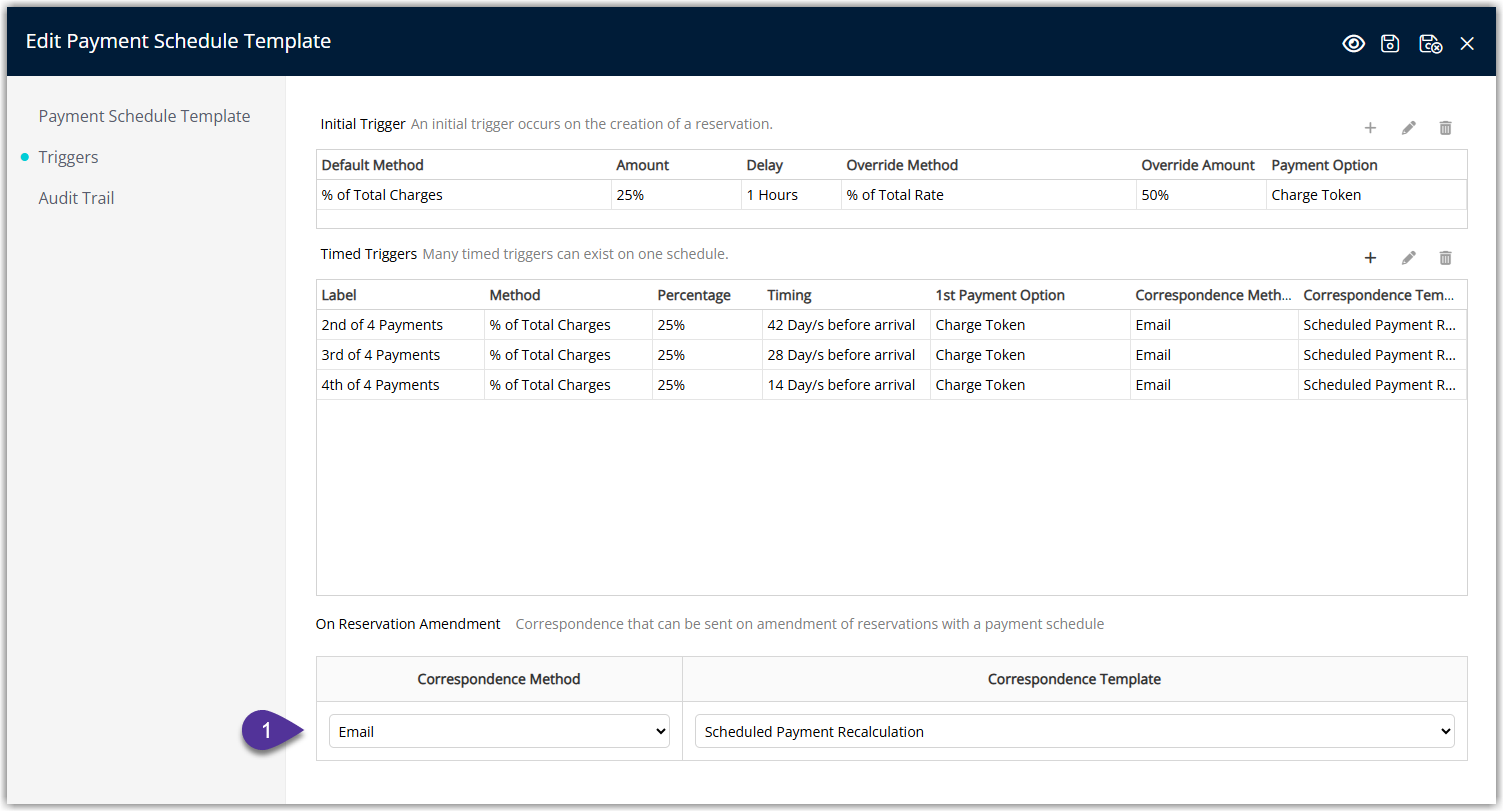This screenshot has width=1504, height=812.
Task: Click the 42 Day/s before arrival cell
Action: click(846, 325)
